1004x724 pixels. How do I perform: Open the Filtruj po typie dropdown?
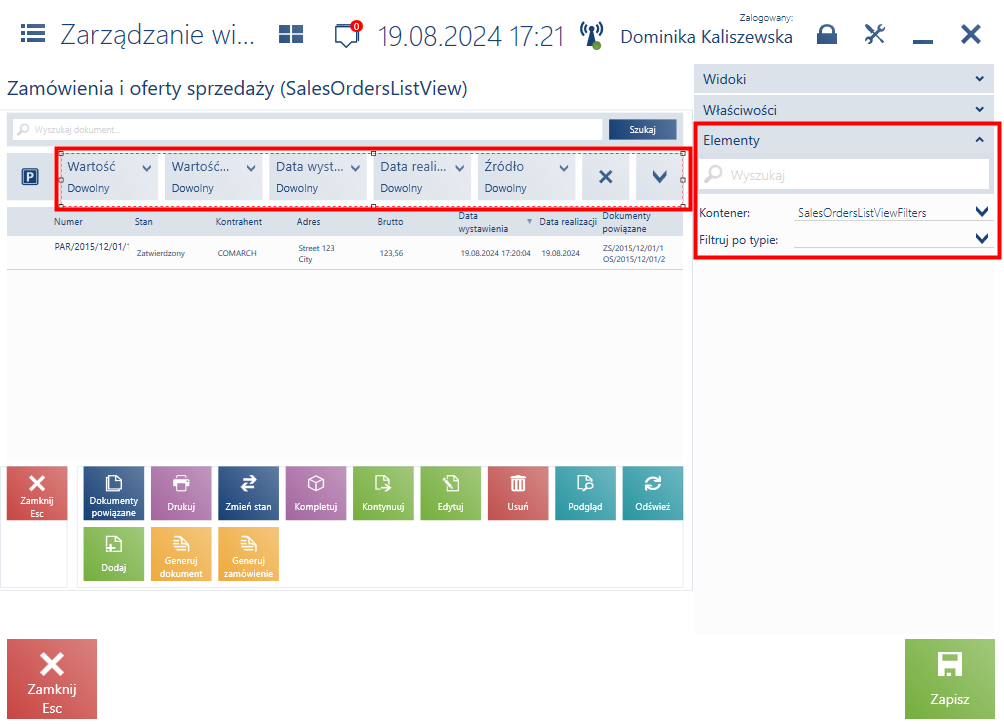pos(892,239)
